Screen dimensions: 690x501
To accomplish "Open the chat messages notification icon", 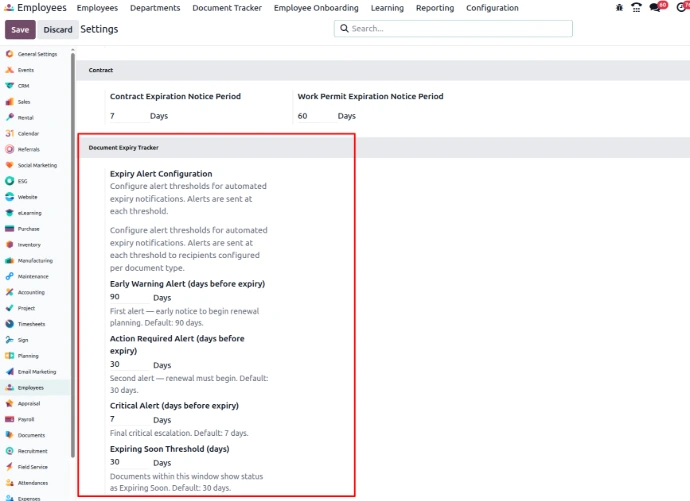I will pyautogui.click(x=656, y=8).
